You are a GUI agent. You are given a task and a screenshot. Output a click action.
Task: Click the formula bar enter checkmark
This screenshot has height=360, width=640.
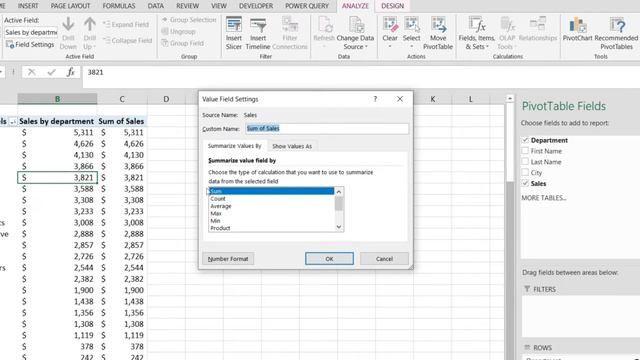[x=51, y=72]
